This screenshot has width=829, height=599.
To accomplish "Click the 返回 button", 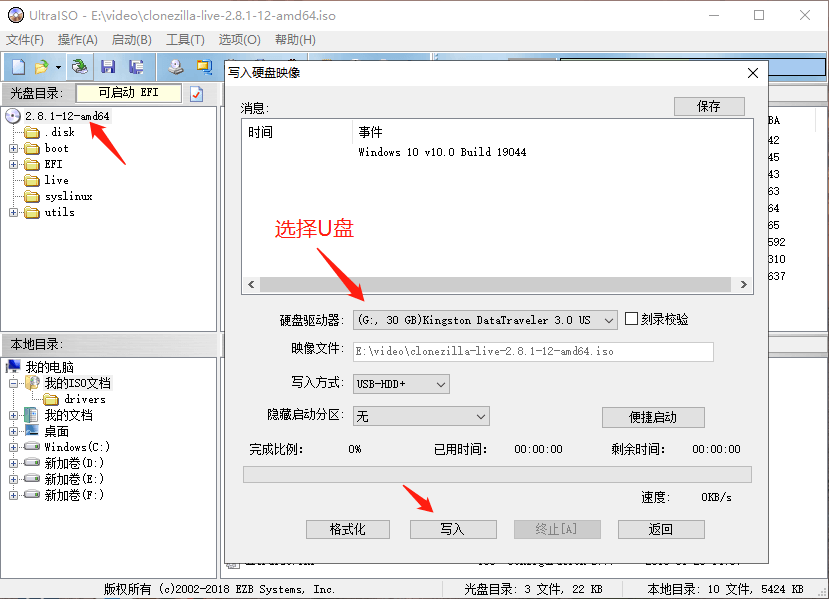I will point(661,529).
